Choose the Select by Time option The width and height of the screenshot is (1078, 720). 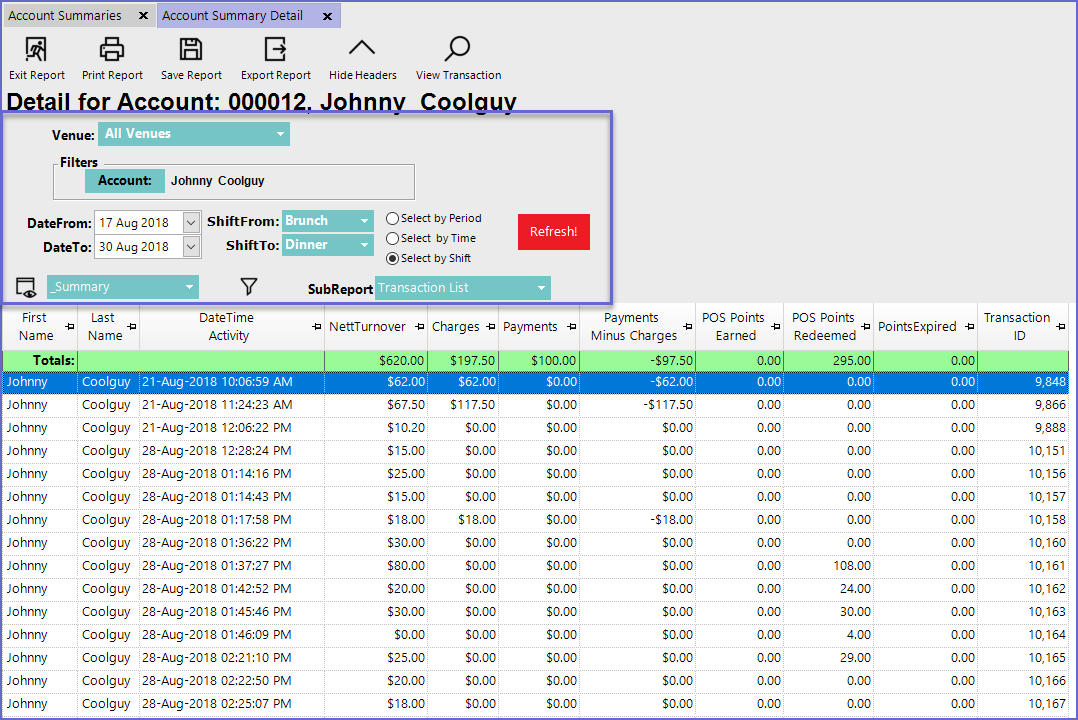(393, 238)
